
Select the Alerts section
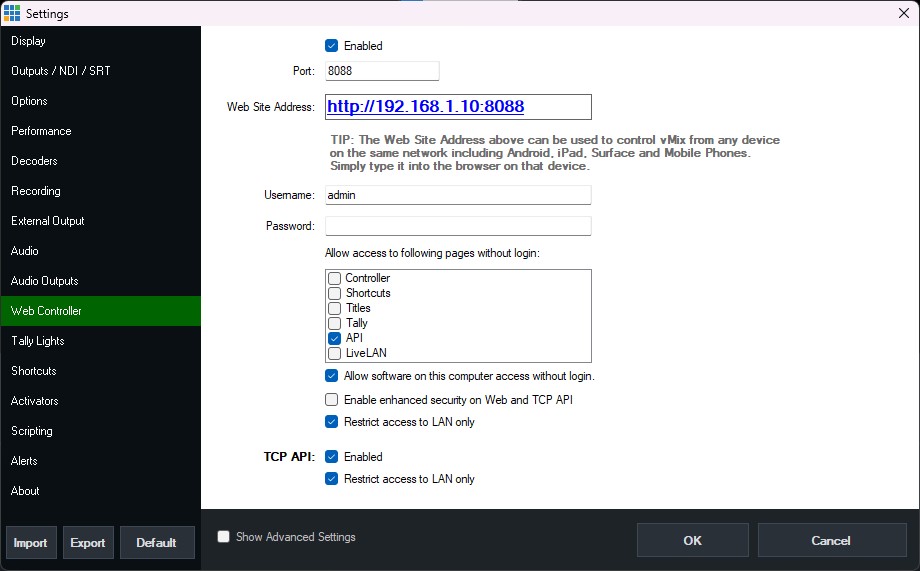(100, 460)
